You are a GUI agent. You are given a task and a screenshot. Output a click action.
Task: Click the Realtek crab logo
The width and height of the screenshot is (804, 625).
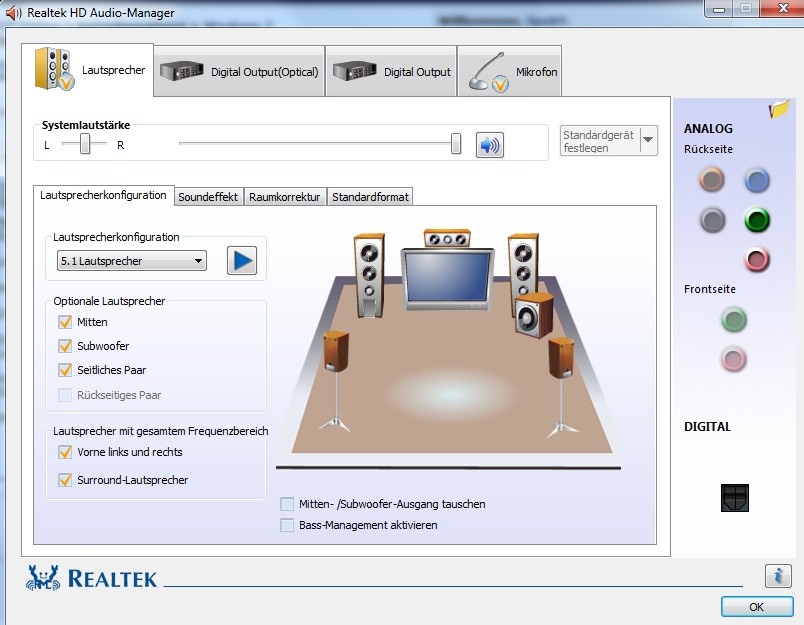click(x=43, y=578)
